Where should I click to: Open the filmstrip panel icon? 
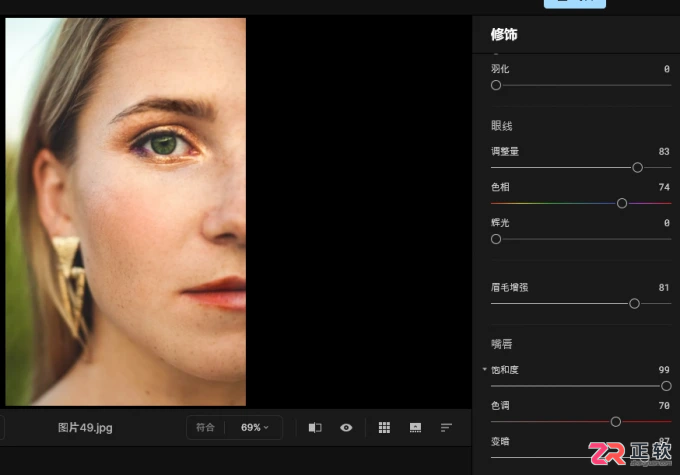click(x=415, y=428)
